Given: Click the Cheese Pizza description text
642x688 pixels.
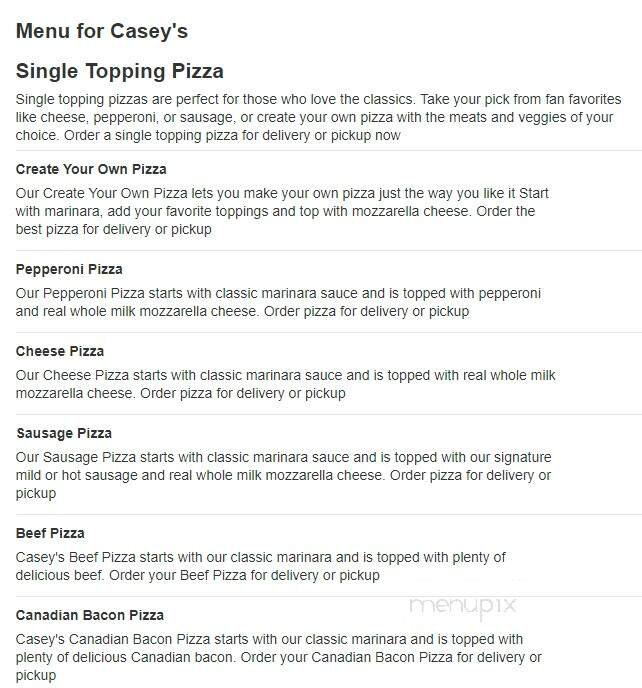Looking at the screenshot, I should click(285, 384).
